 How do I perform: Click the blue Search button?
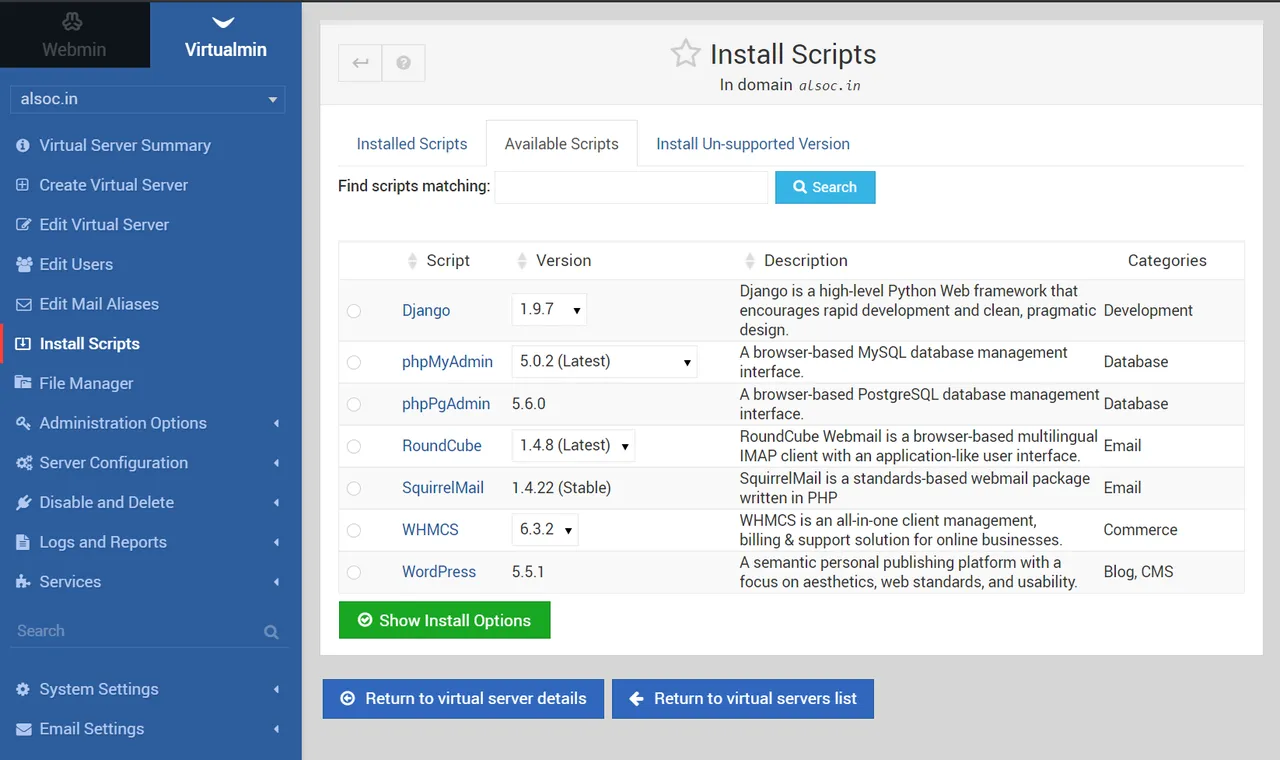click(825, 187)
